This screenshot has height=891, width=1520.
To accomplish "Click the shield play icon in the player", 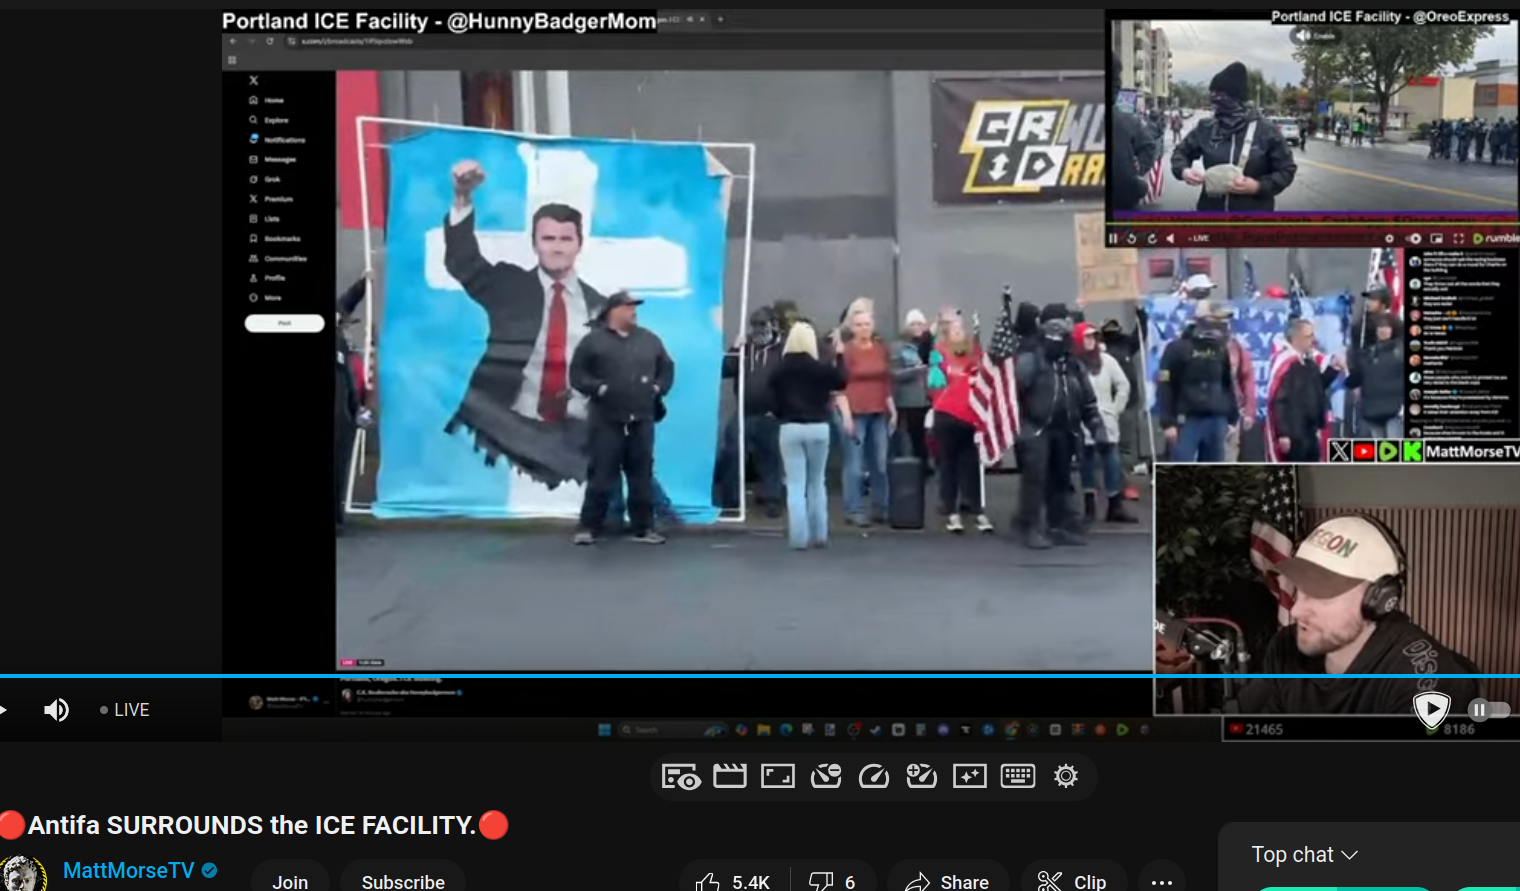I will [1432, 709].
